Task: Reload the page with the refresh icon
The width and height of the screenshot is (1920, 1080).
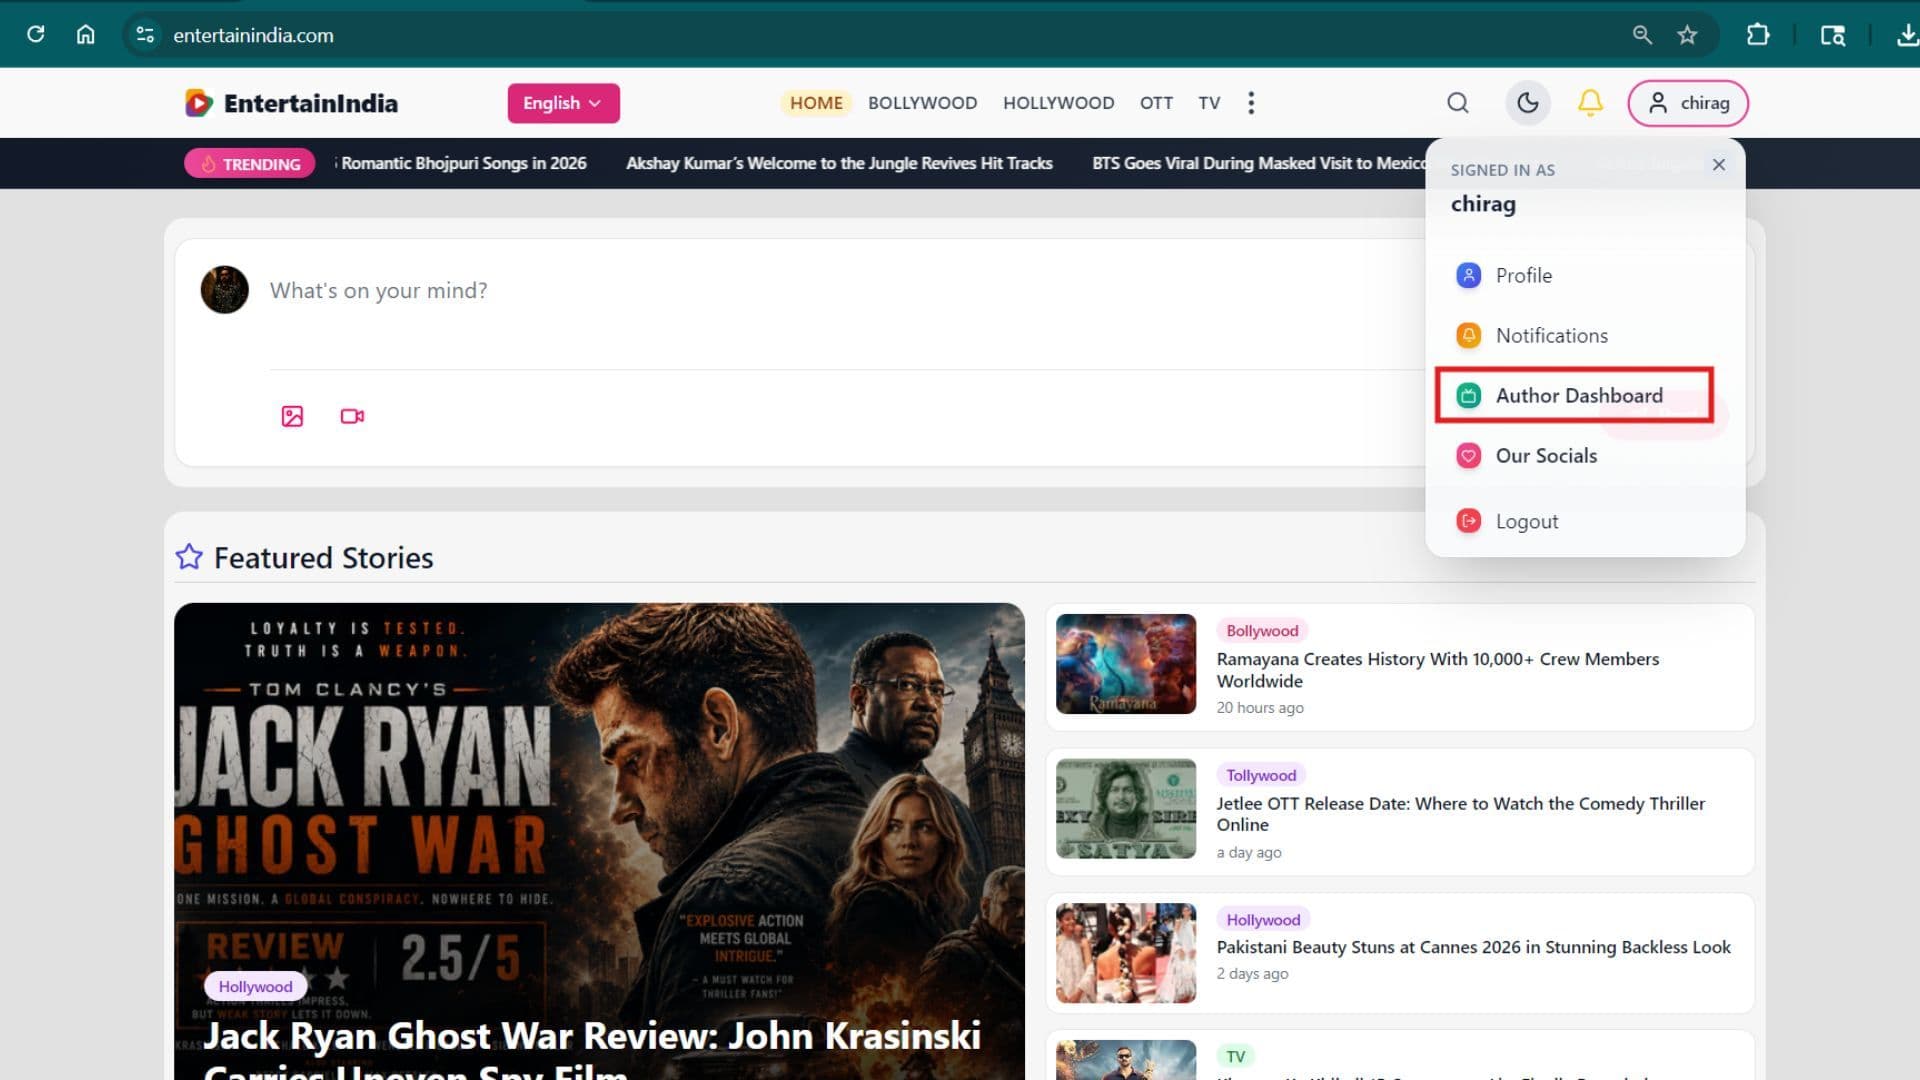Action: click(x=36, y=35)
